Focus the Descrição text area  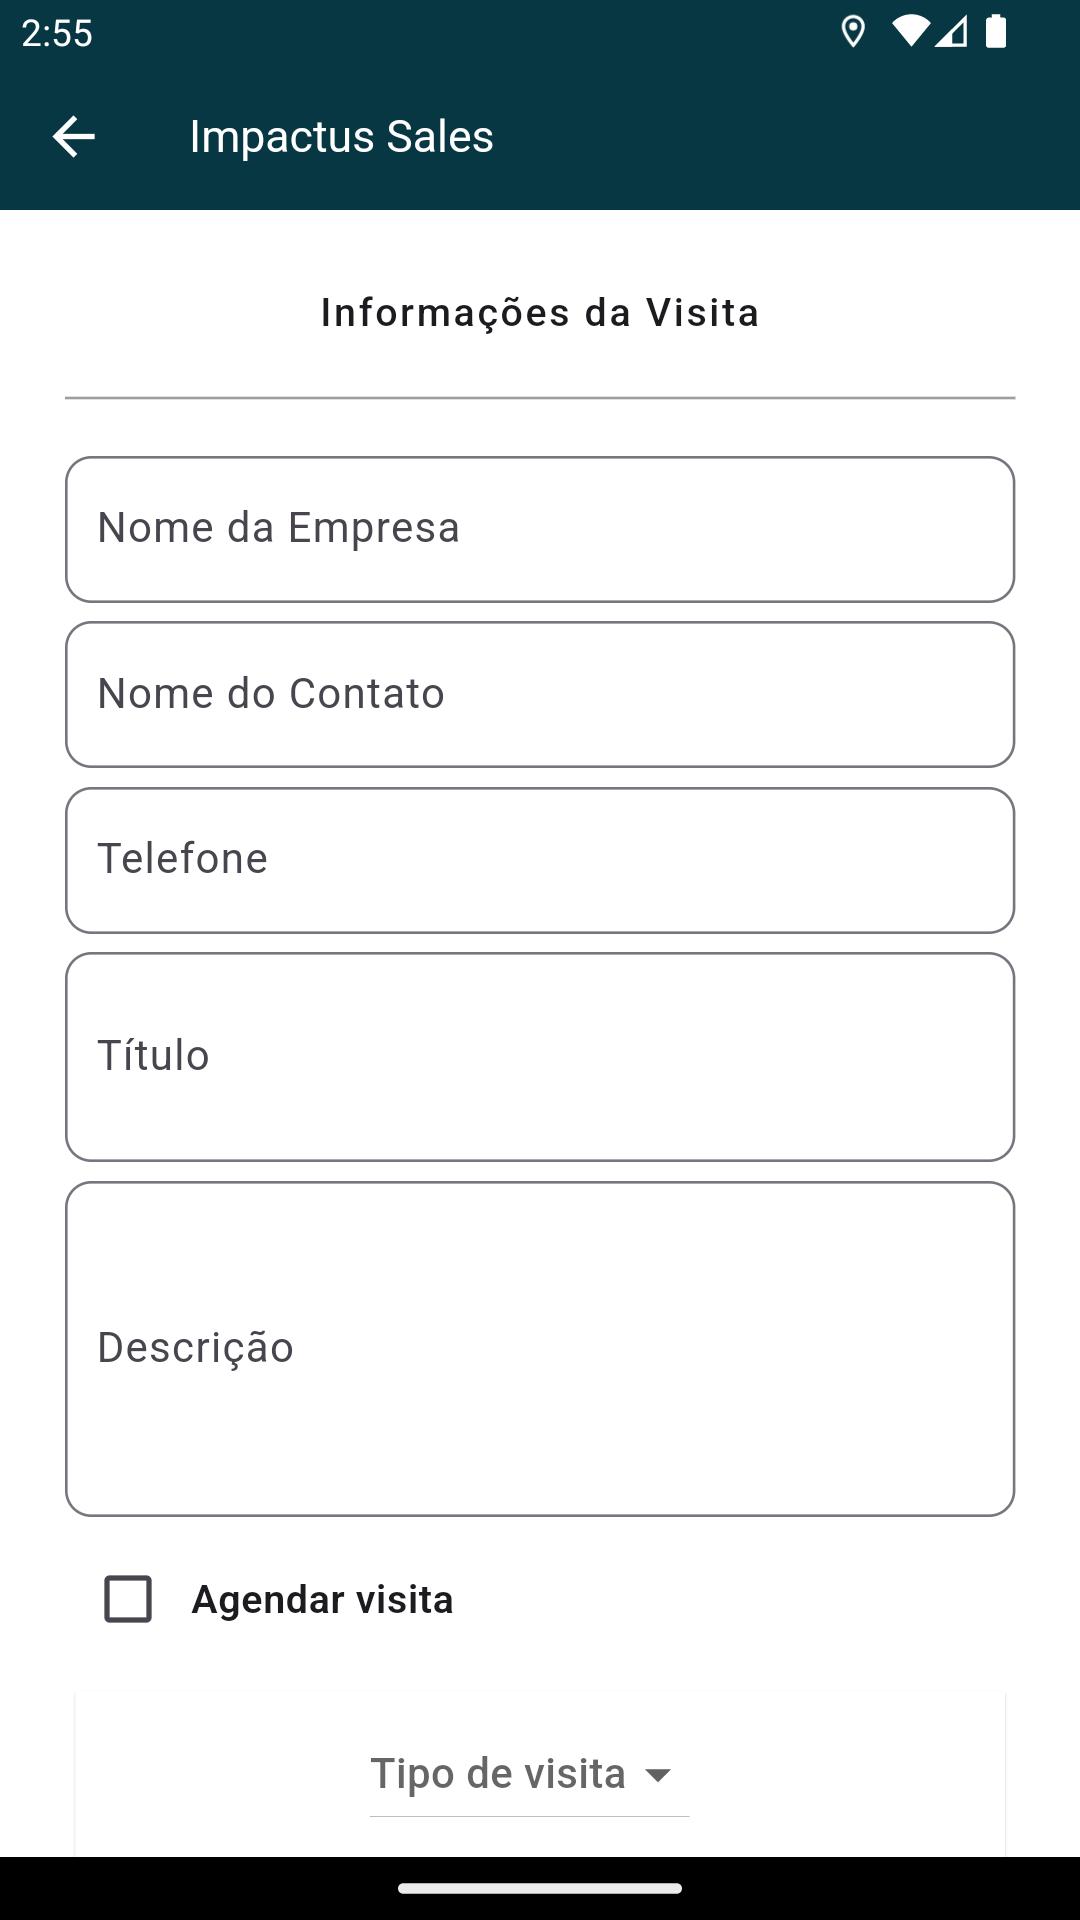coord(540,1349)
